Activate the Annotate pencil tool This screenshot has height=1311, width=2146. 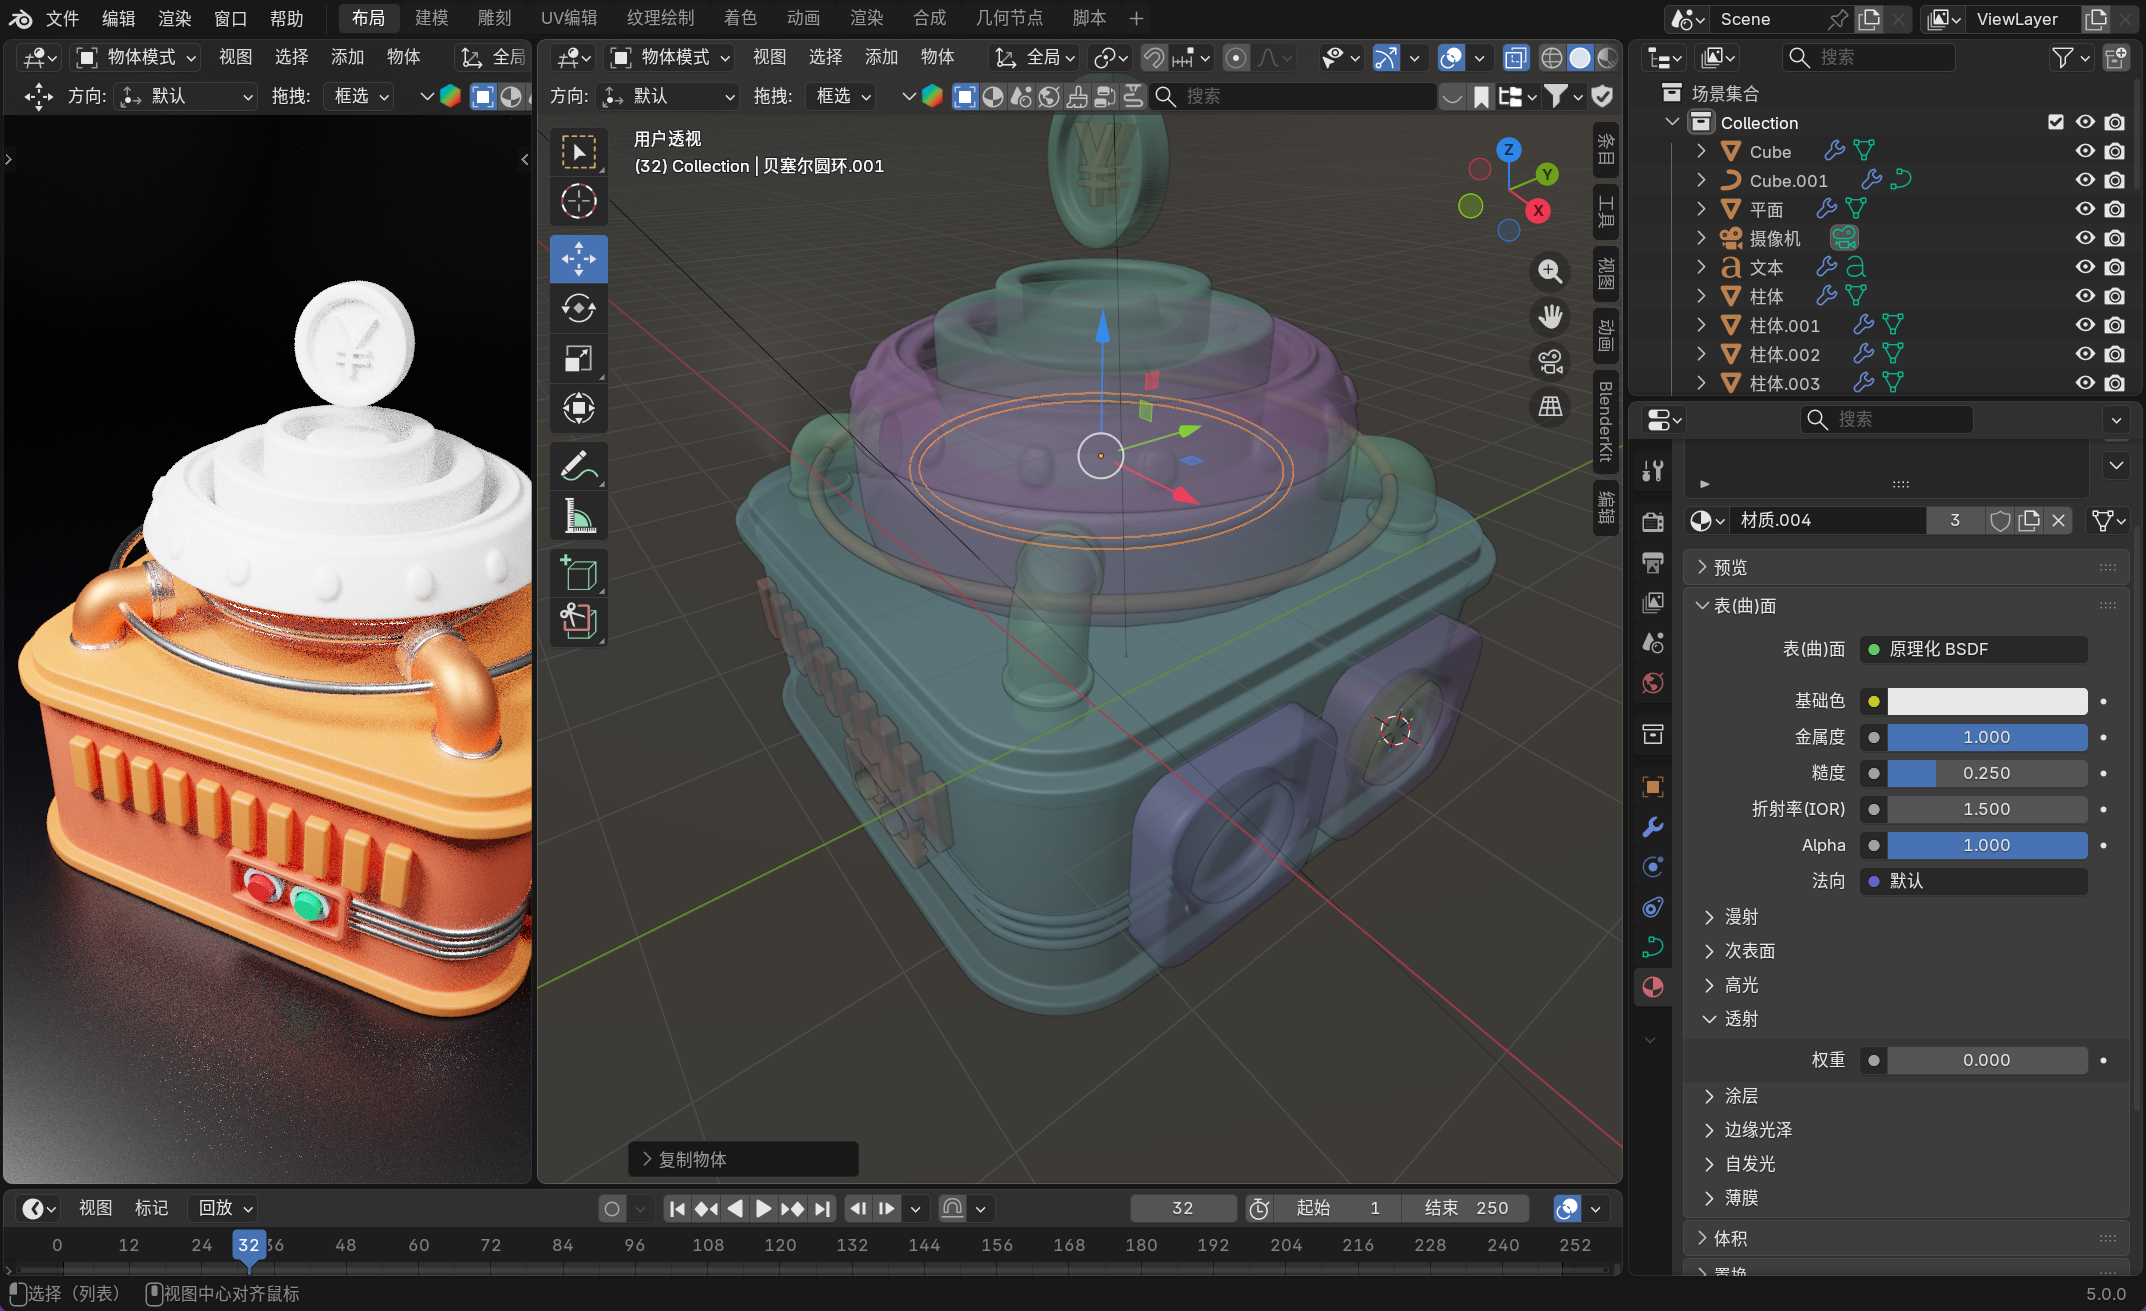click(x=578, y=466)
